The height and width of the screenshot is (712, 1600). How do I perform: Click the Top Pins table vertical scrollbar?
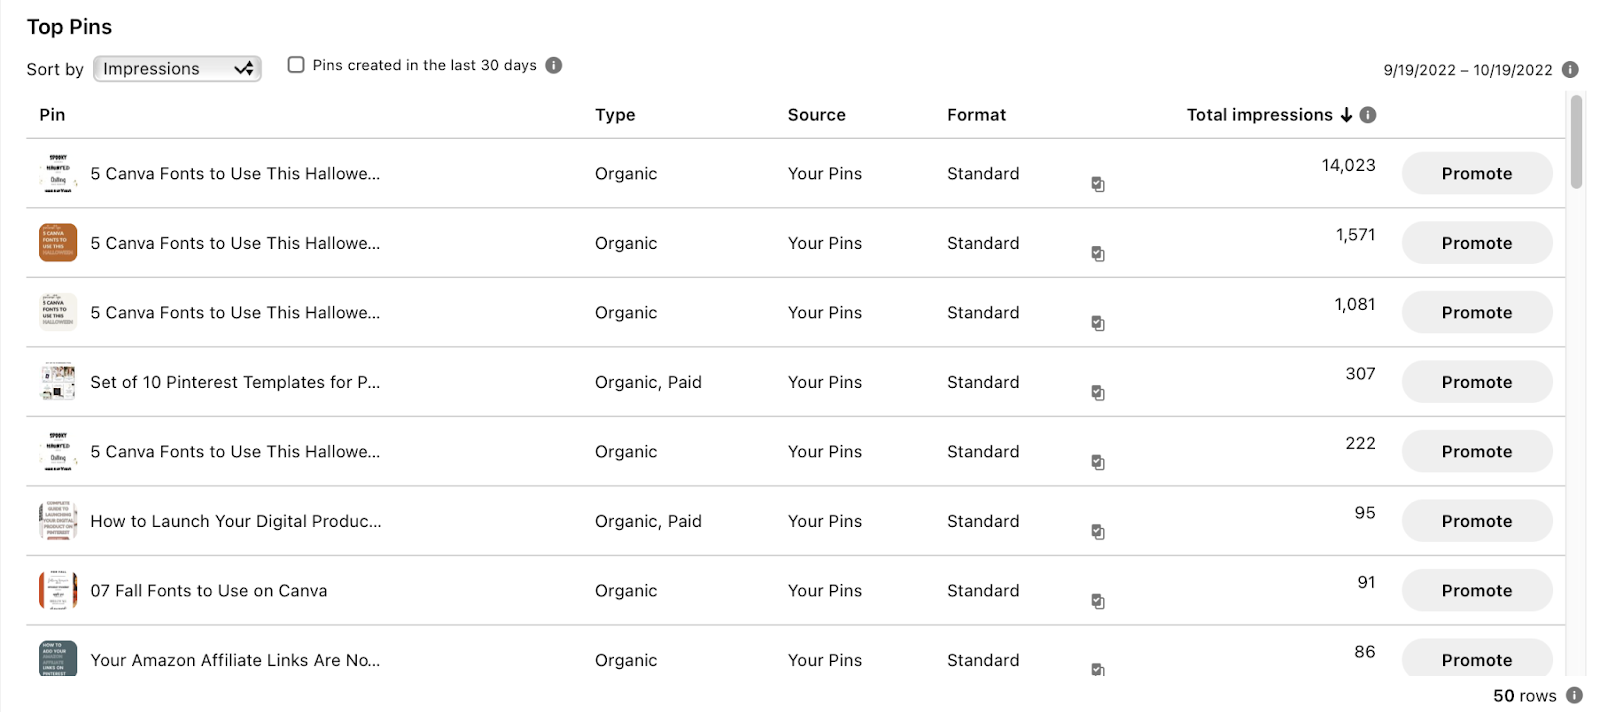(1576, 141)
